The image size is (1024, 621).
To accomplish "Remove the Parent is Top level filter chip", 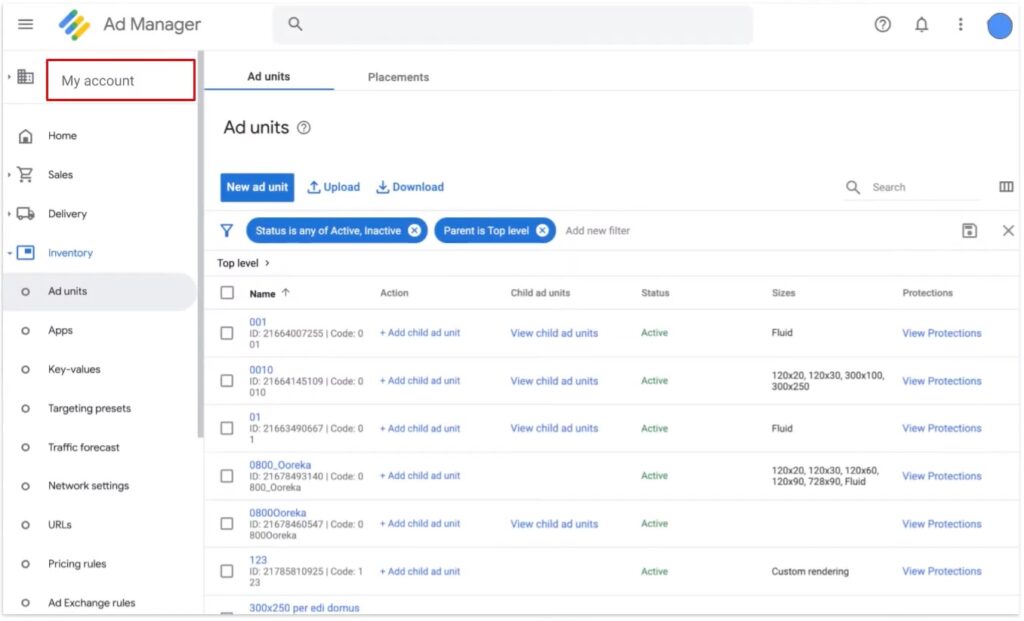I will tap(541, 230).
